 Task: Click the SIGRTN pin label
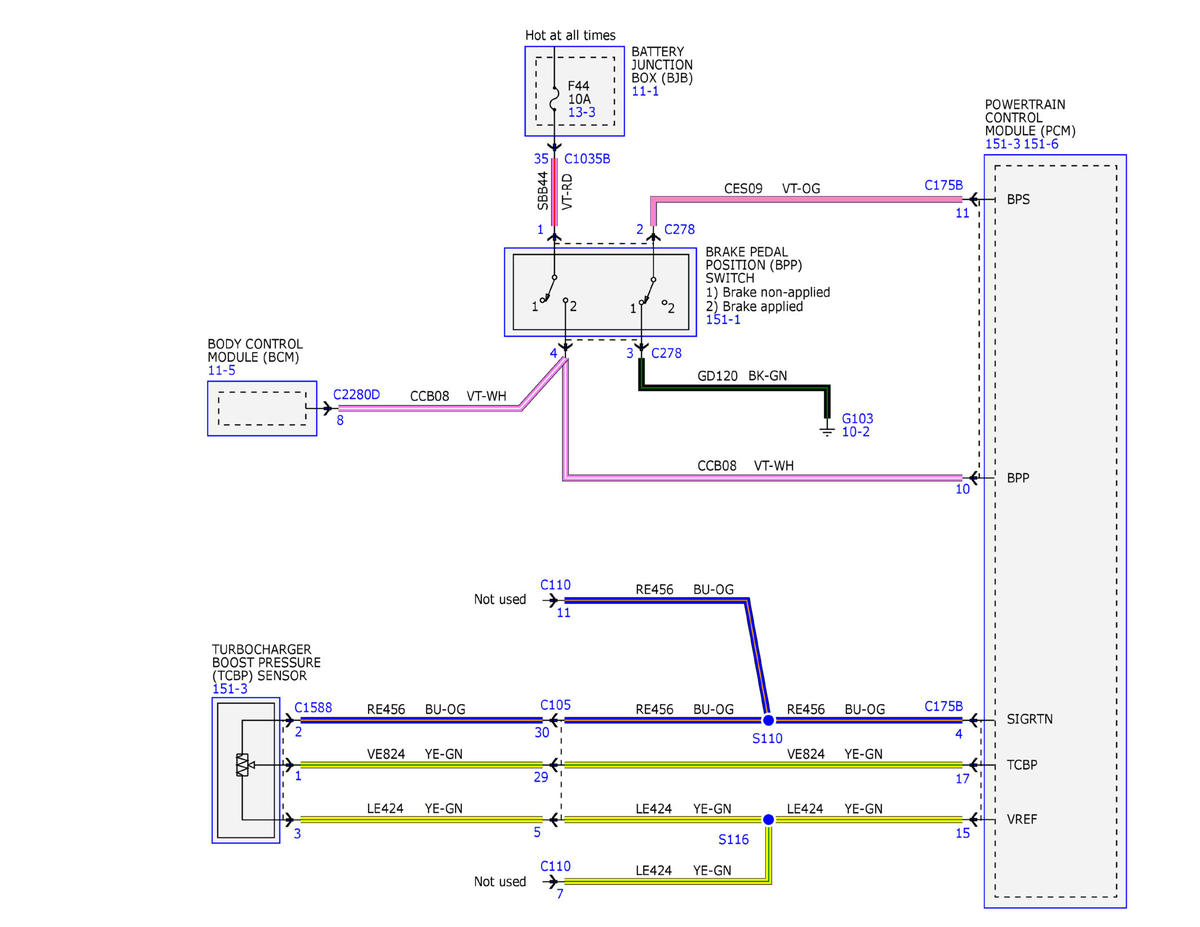coord(1029,719)
